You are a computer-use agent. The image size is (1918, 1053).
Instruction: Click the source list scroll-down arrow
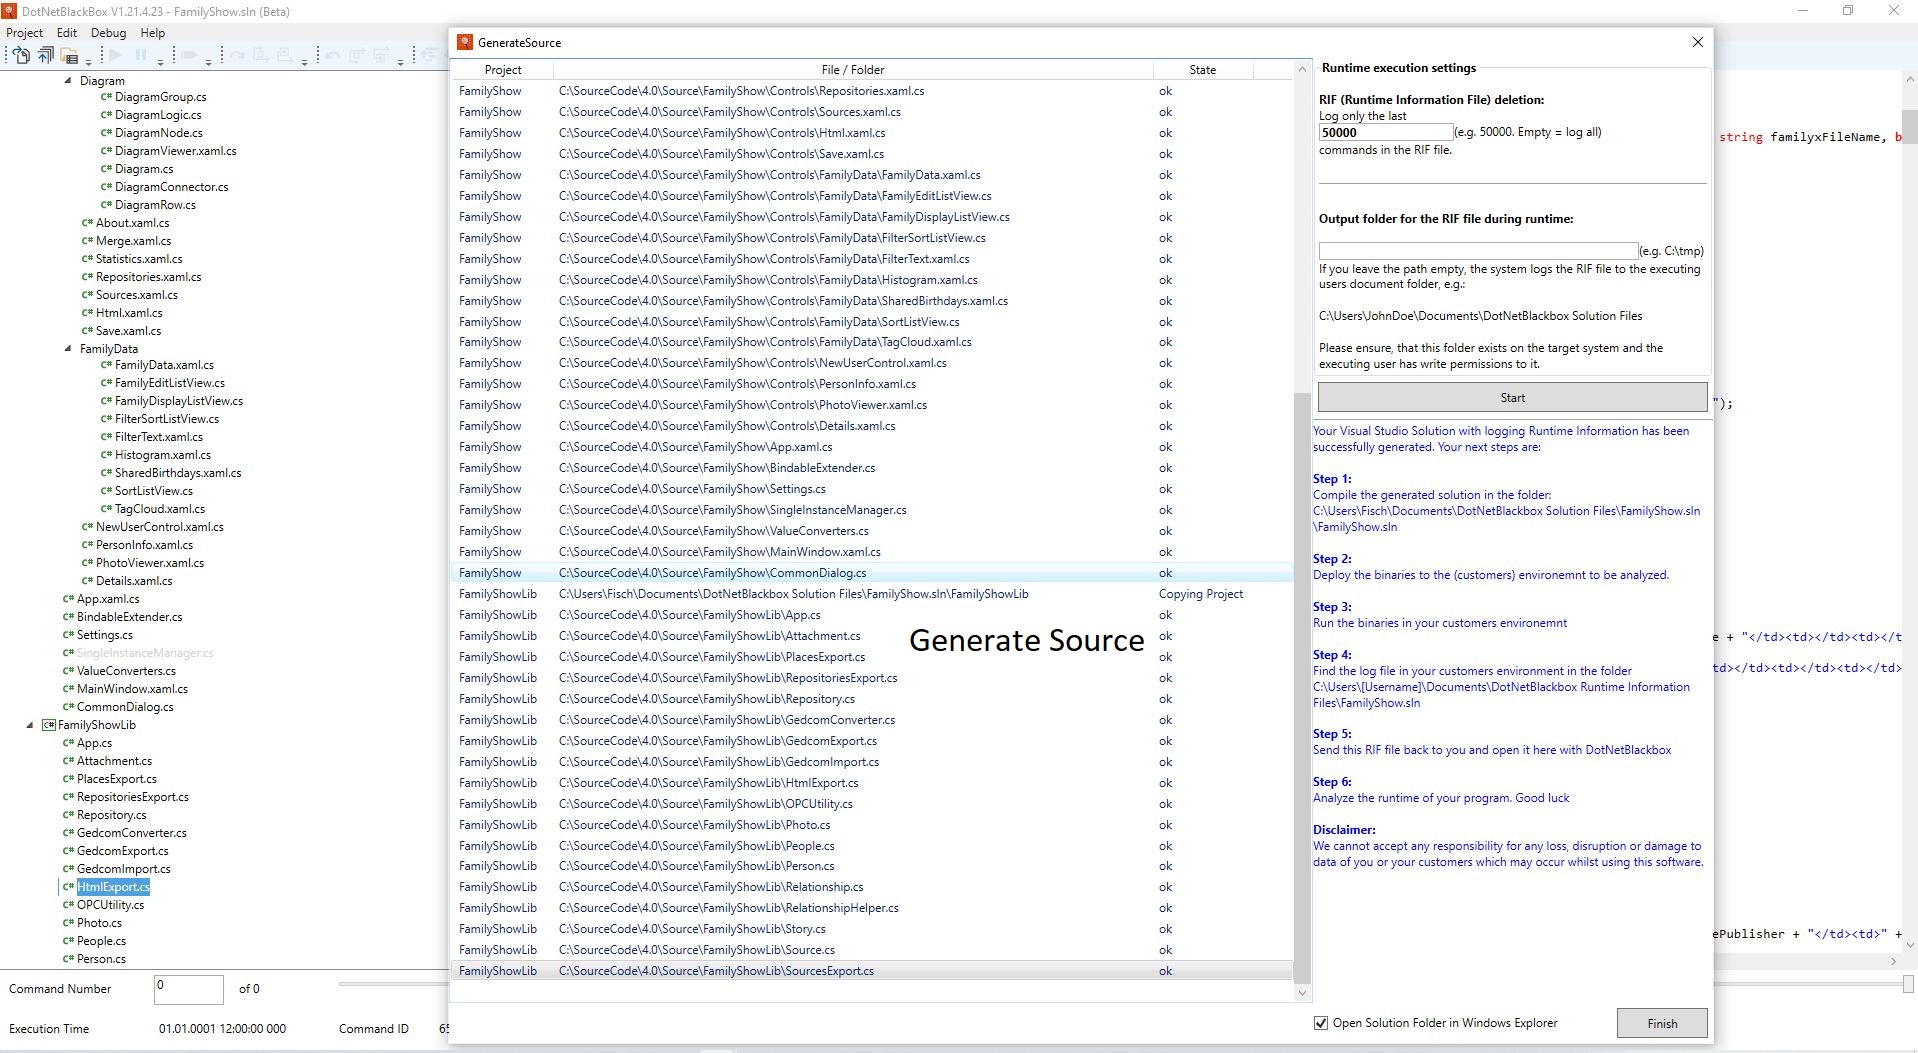tap(1301, 993)
